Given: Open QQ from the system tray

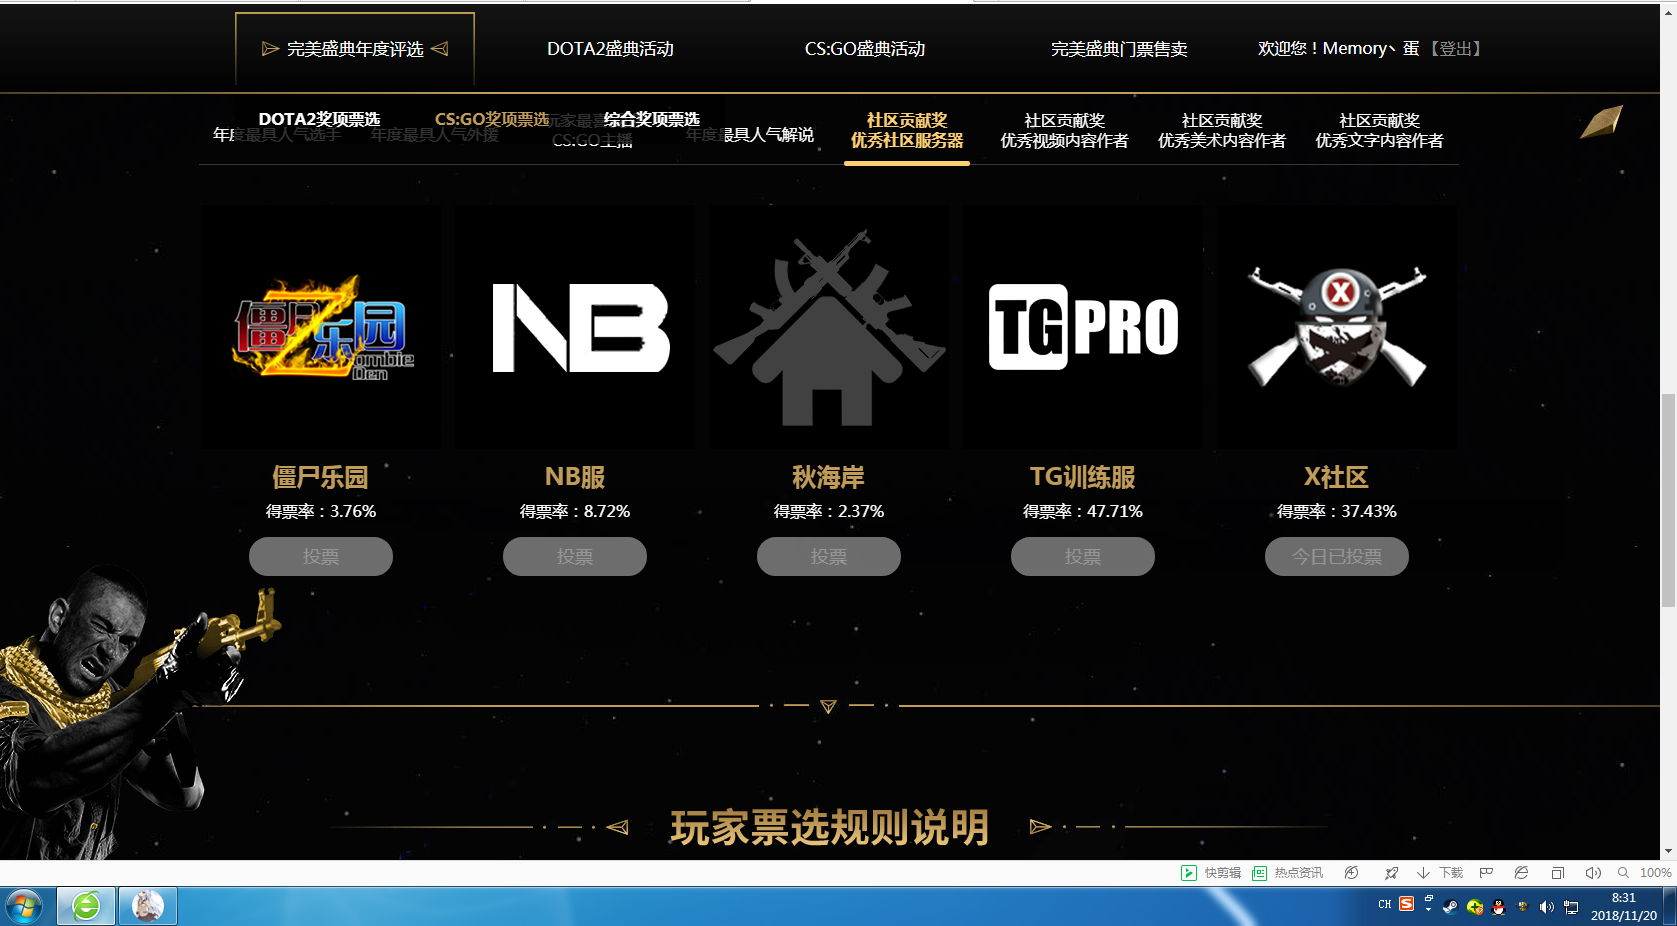Looking at the screenshot, I should pos(1499,905).
